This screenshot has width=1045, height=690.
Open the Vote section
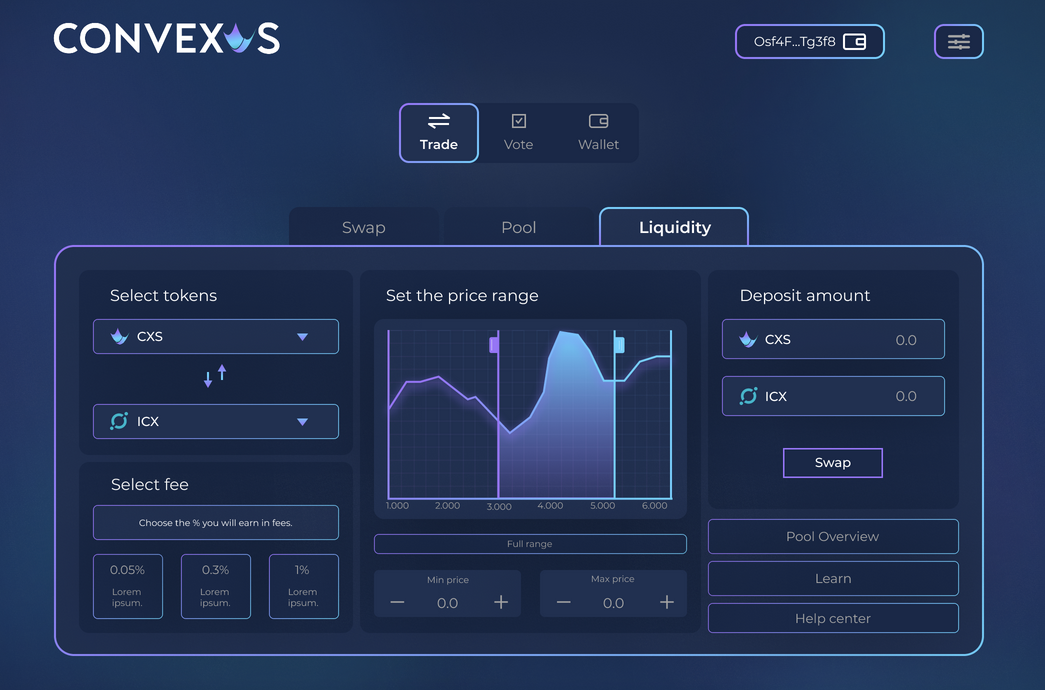click(x=518, y=132)
